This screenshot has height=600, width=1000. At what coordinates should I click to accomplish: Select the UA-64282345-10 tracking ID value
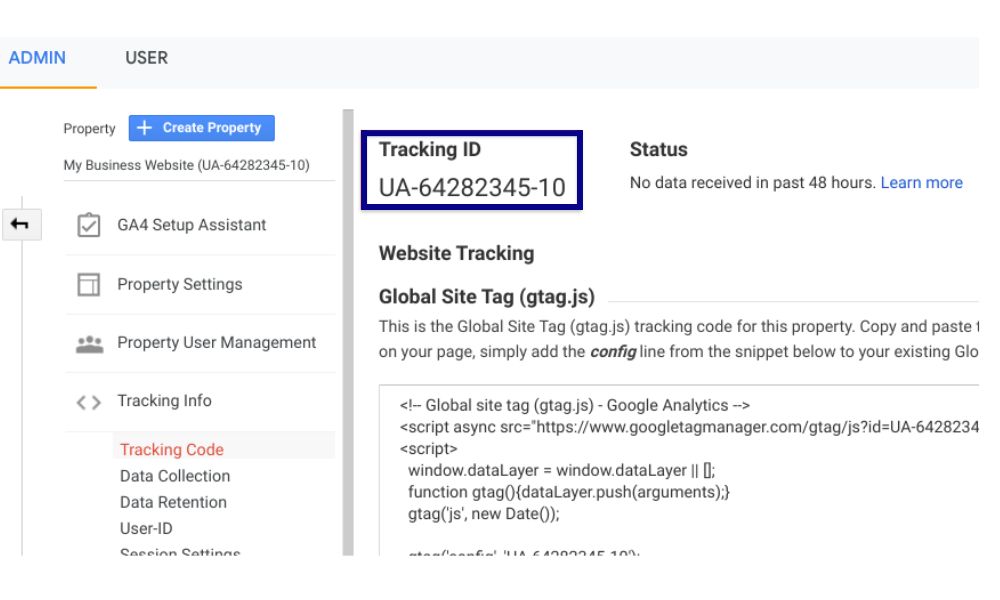[472, 187]
